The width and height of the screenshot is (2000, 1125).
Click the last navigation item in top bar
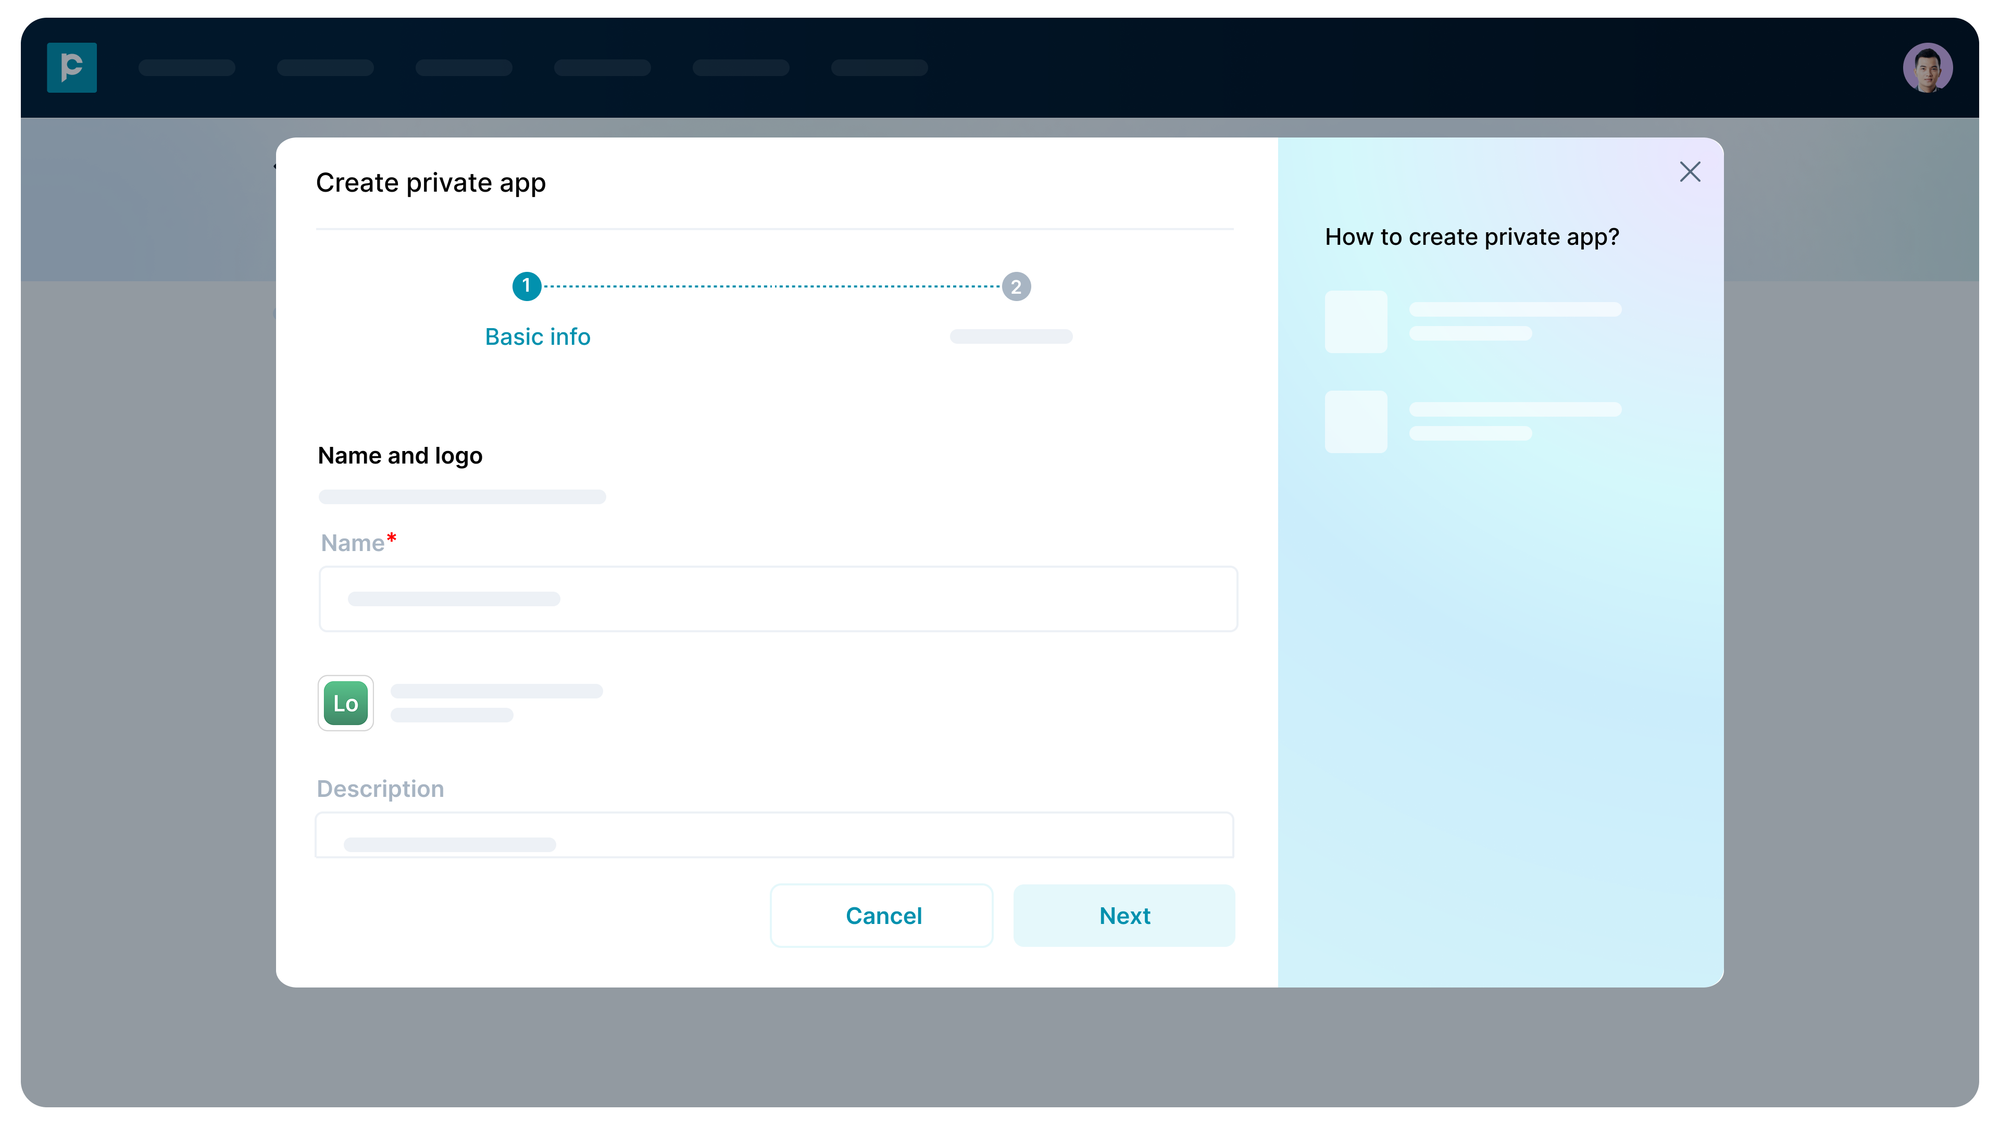(x=879, y=67)
